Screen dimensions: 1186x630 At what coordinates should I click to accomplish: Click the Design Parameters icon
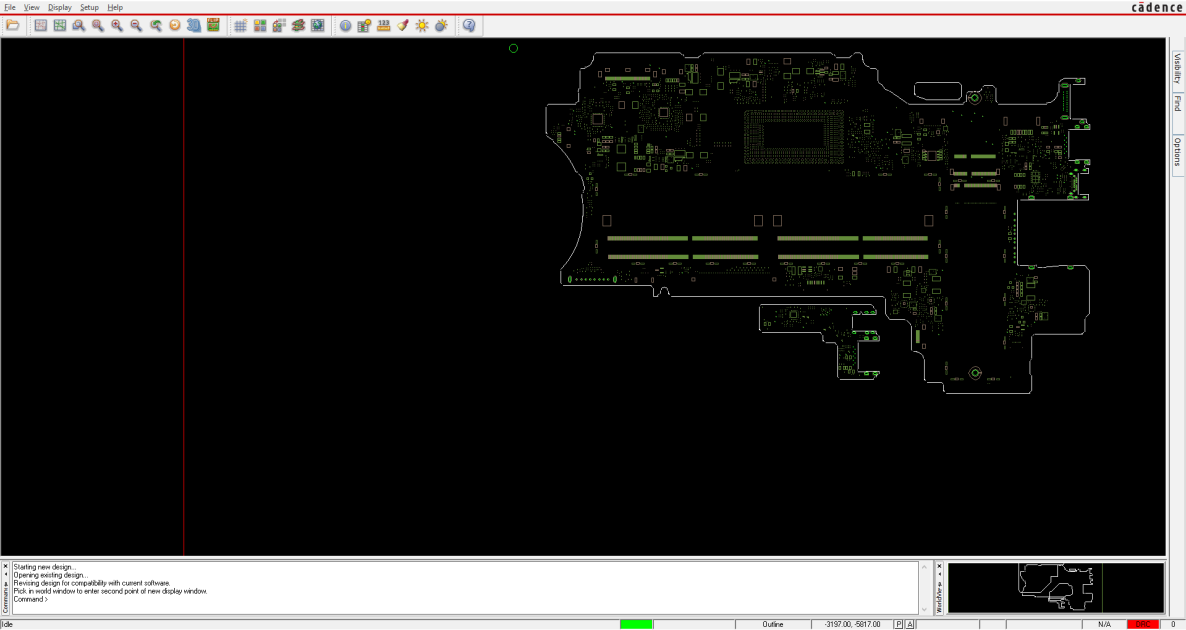tap(318, 25)
